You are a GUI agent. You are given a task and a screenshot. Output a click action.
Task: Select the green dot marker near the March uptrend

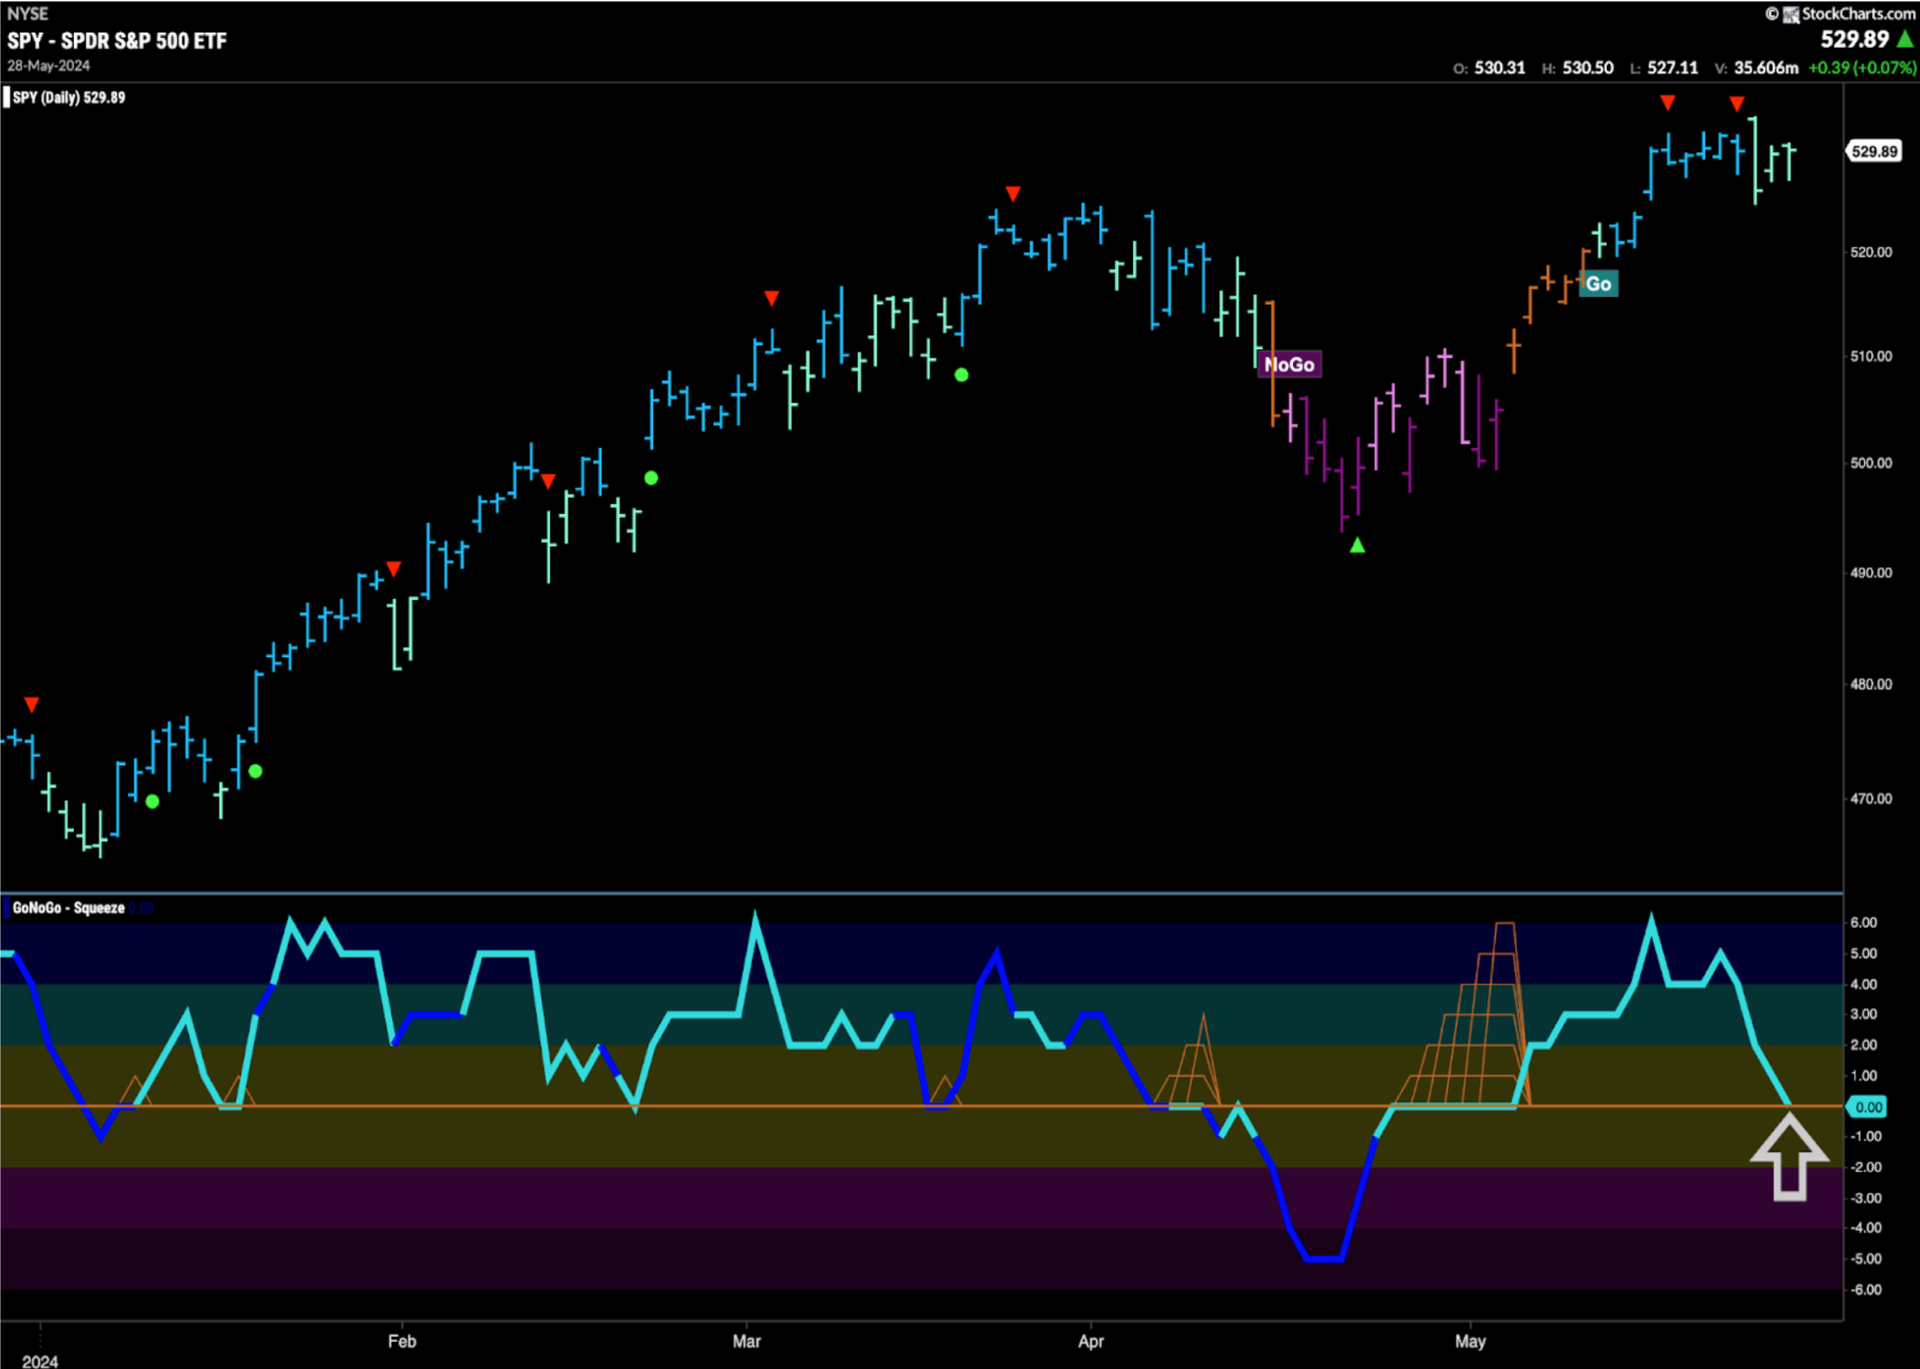[x=962, y=374]
